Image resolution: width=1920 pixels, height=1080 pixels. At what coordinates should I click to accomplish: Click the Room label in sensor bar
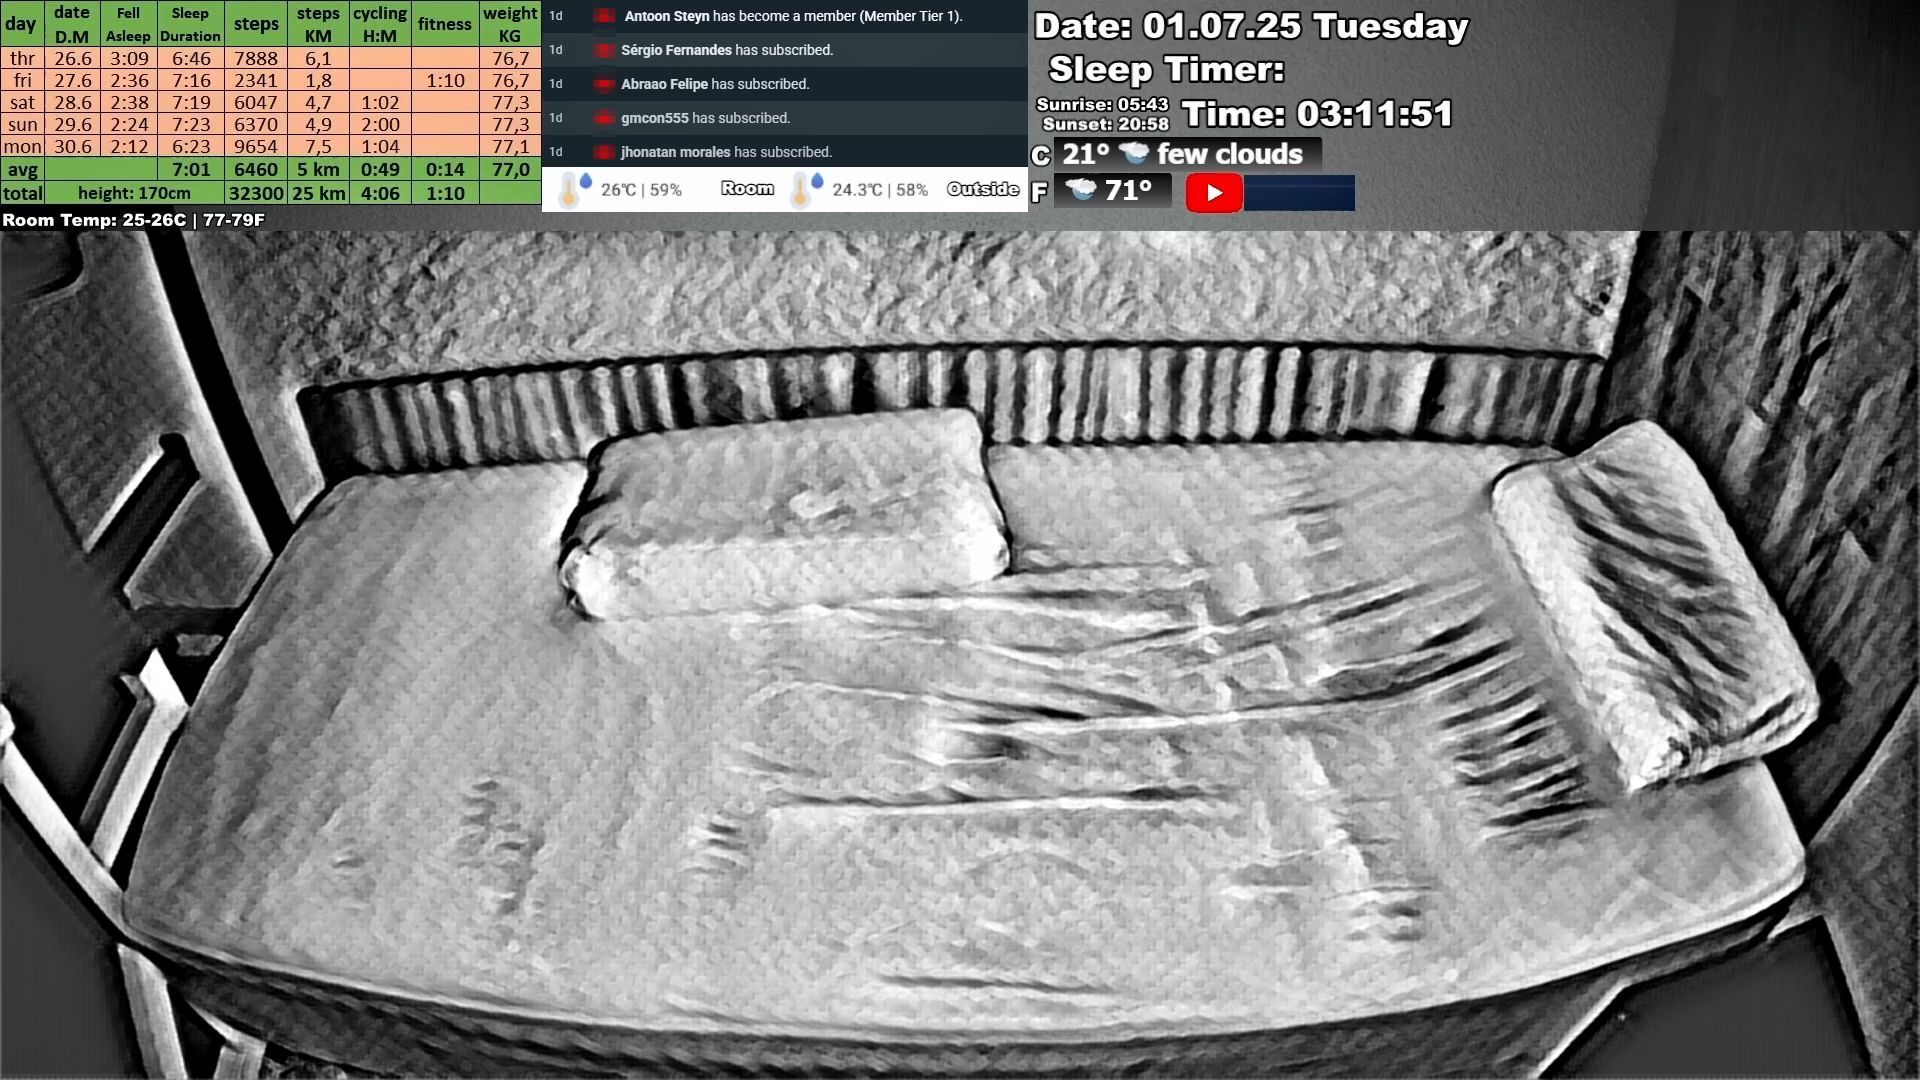tap(747, 188)
